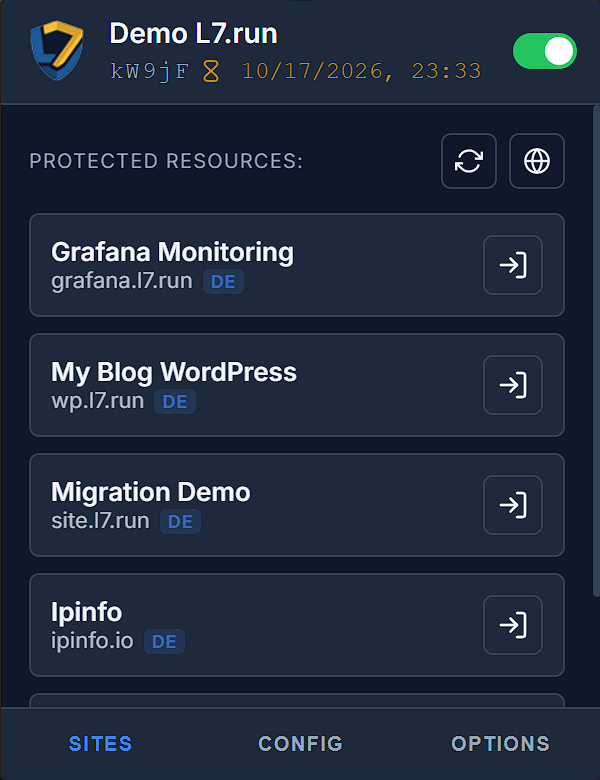Click the DE badge next to site.l7.run
The width and height of the screenshot is (600, 780).
click(x=181, y=521)
